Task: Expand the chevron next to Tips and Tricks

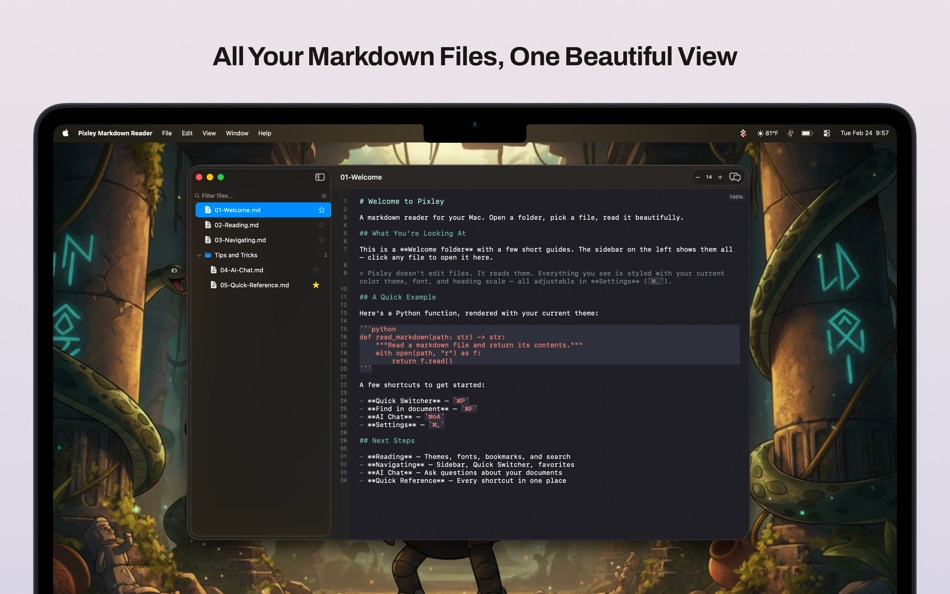Action: (199, 255)
